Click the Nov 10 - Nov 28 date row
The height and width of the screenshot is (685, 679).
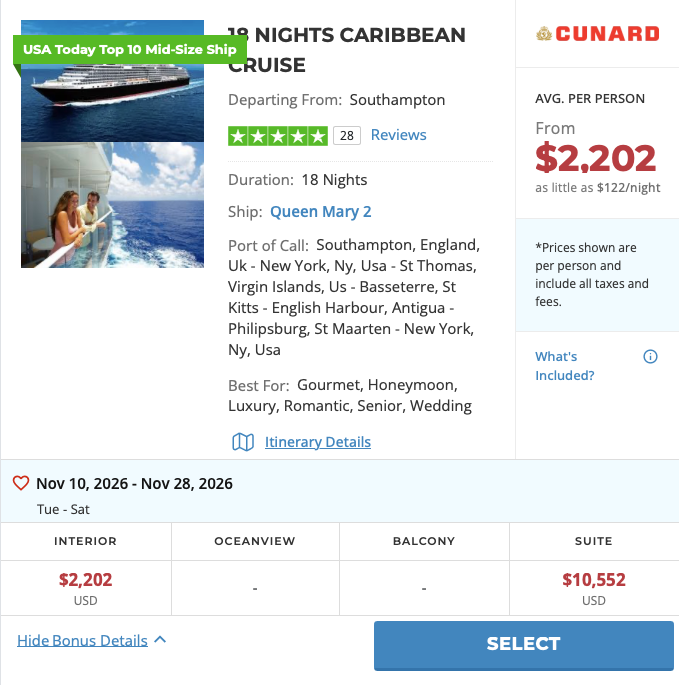pyautogui.click(x=134, y=484)
